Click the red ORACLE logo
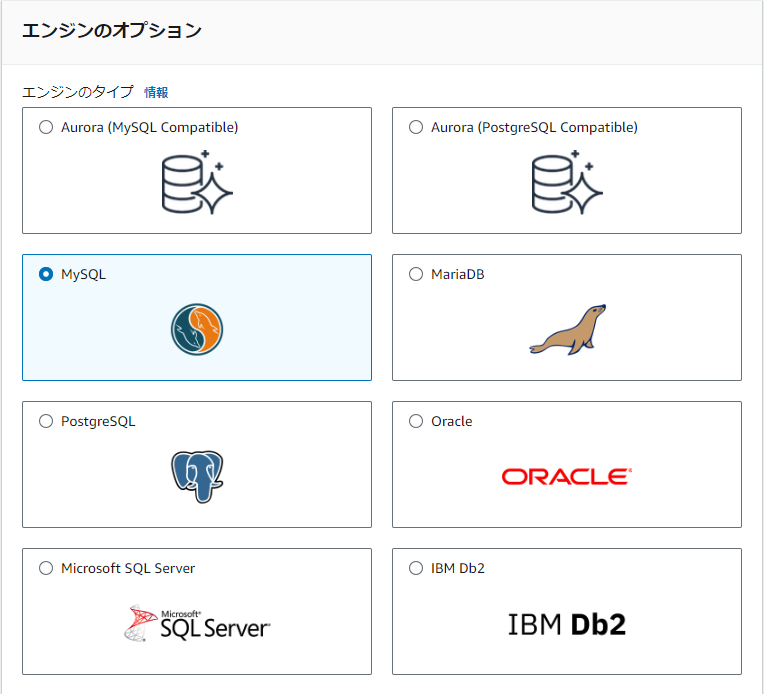 (567, 477)
